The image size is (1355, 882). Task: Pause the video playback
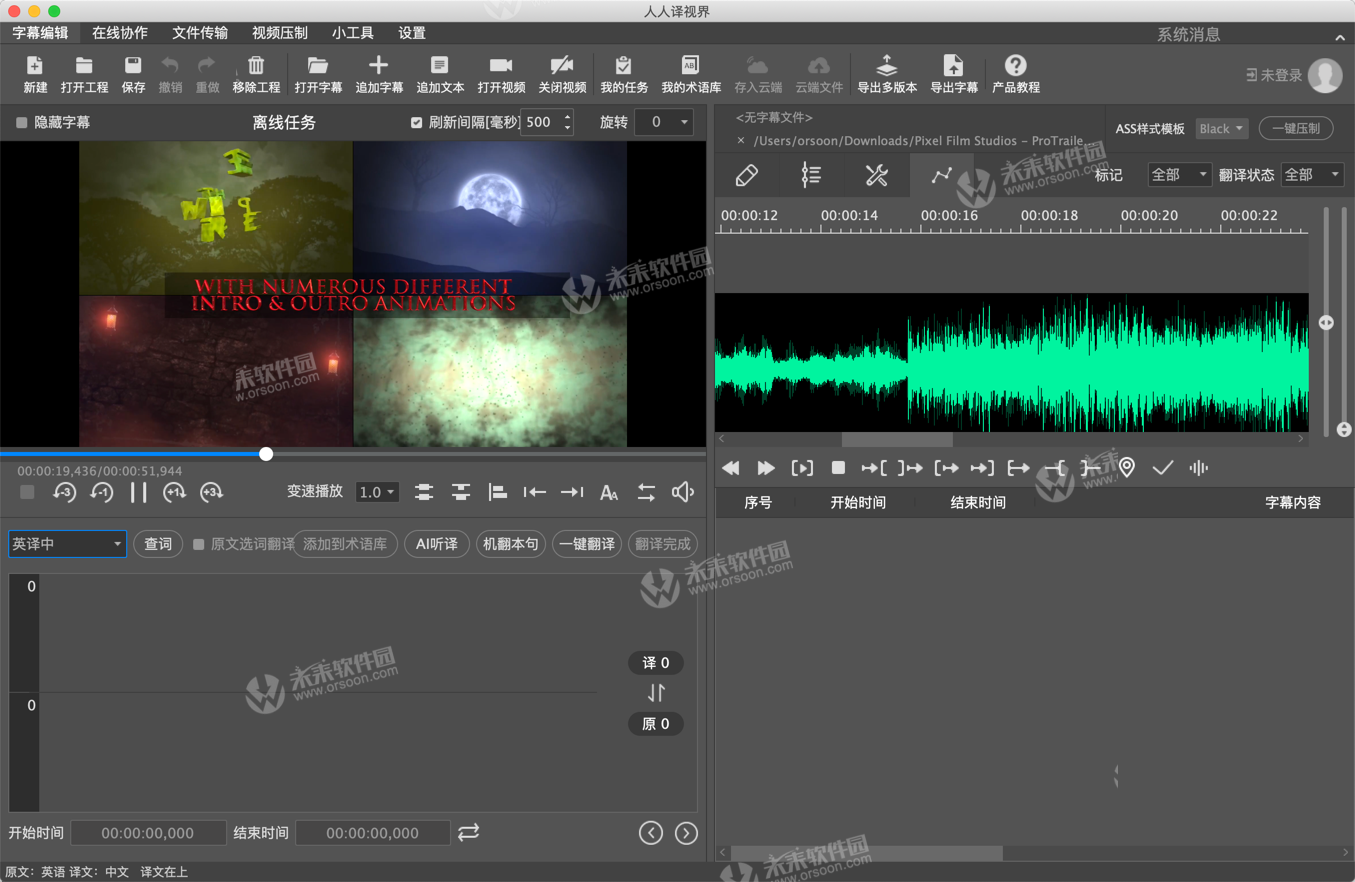click(x=138, y=492)
